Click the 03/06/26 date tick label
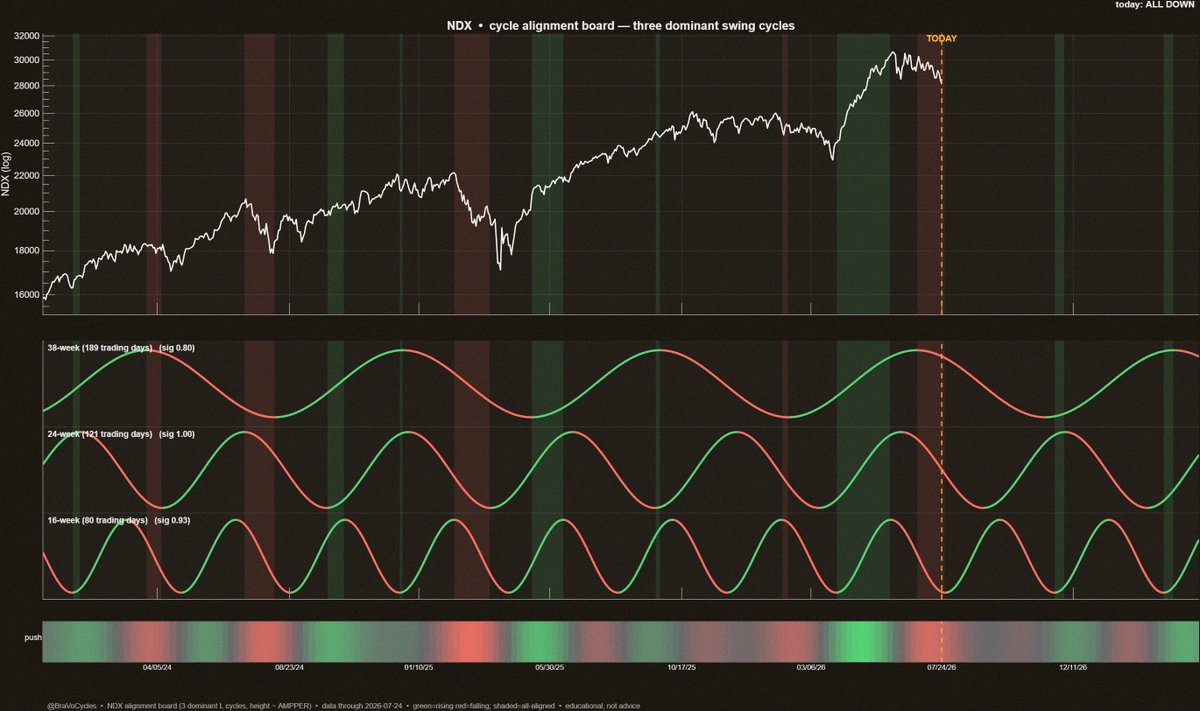 pyautogui.click(x=811, y=667)
